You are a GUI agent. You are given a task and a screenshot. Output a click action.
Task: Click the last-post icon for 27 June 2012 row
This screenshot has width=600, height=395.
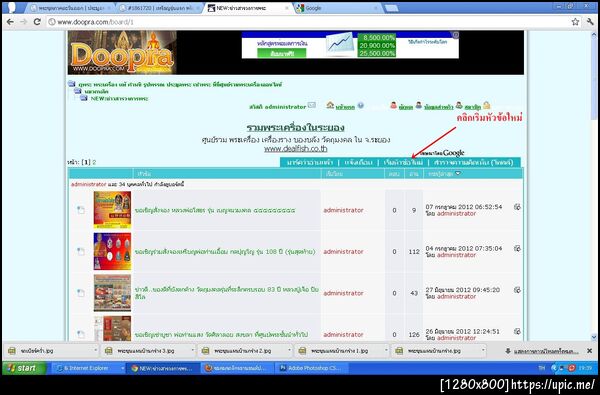pos(517,290)
